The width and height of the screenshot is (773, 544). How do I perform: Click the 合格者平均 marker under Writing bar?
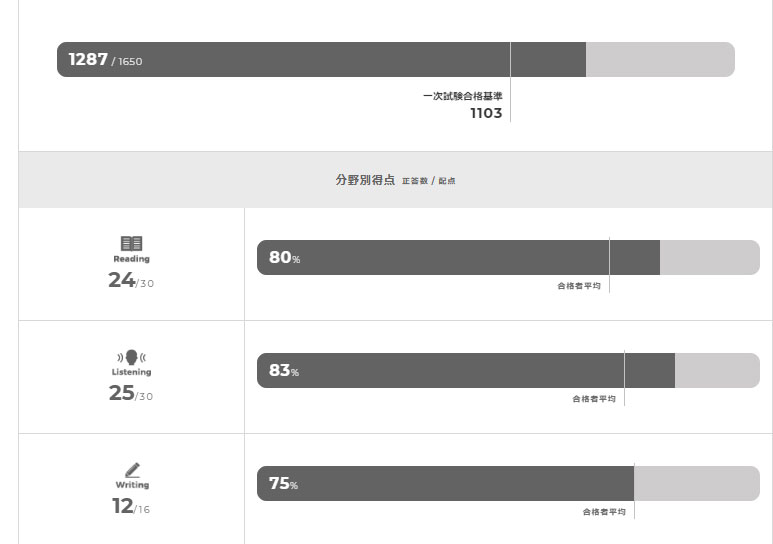click(x=604, y=512)
